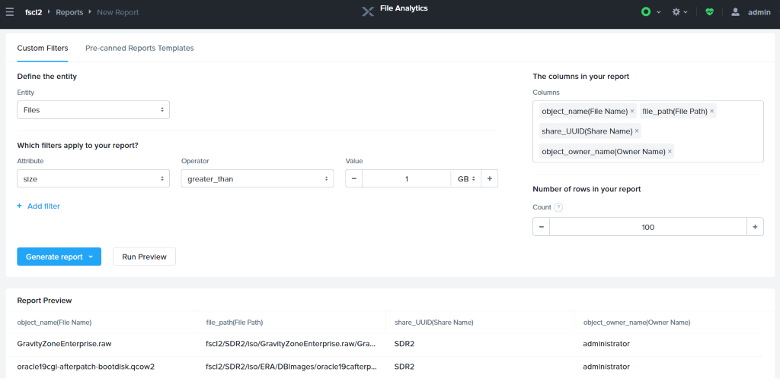780x380 pixels.
Task: Click the Nutanix X logo
Action: pos(368,11)
